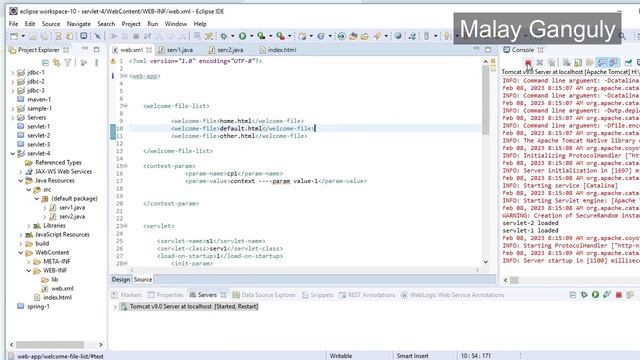Open the New file dropdown arrow
The height and width of the screenshot is (360, 640).
click(23, 36)
